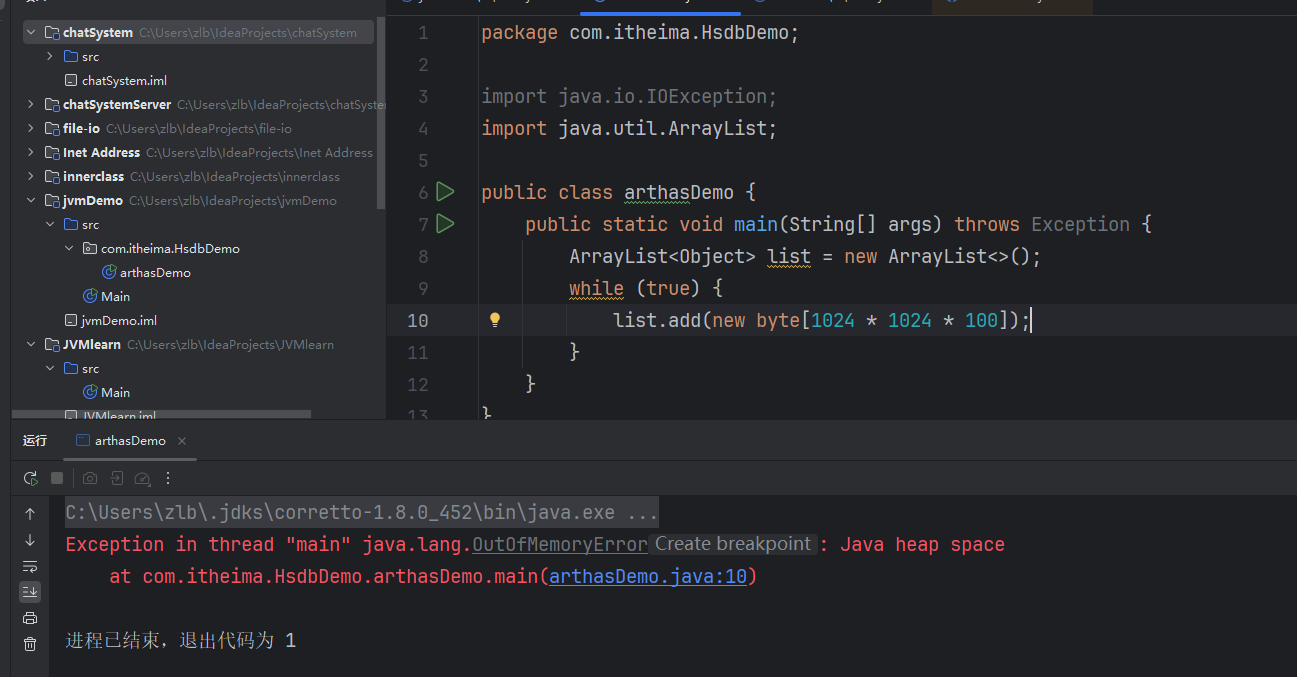Click the yellow light bulb on line 10

pos(494,320)
